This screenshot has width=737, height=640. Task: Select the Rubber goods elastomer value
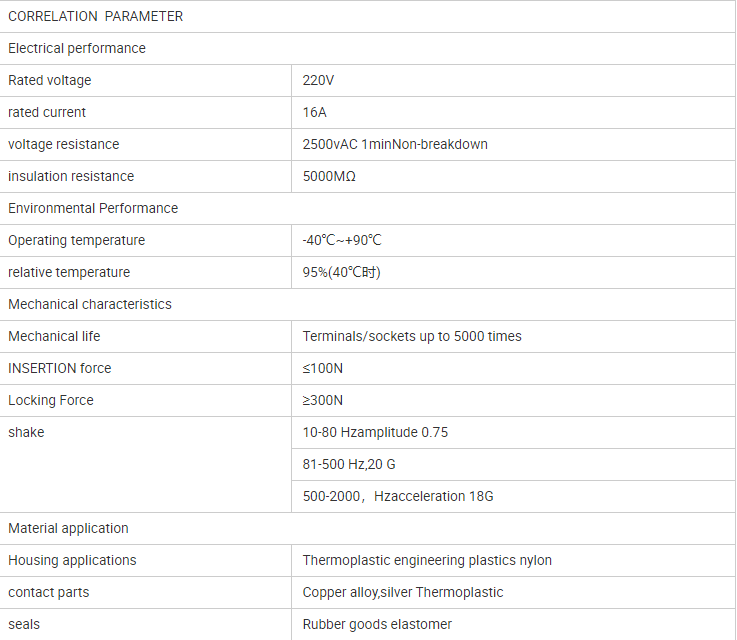pos(377,624)
